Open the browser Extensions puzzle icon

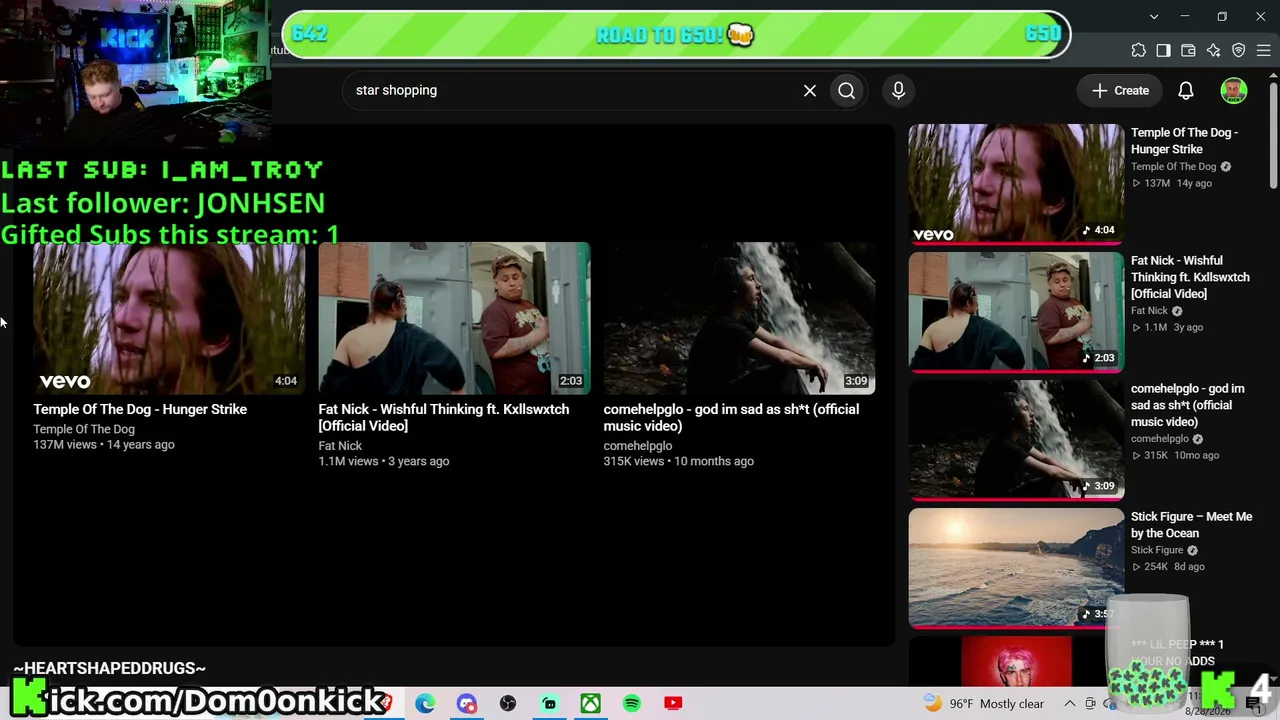click(1139, 50)
